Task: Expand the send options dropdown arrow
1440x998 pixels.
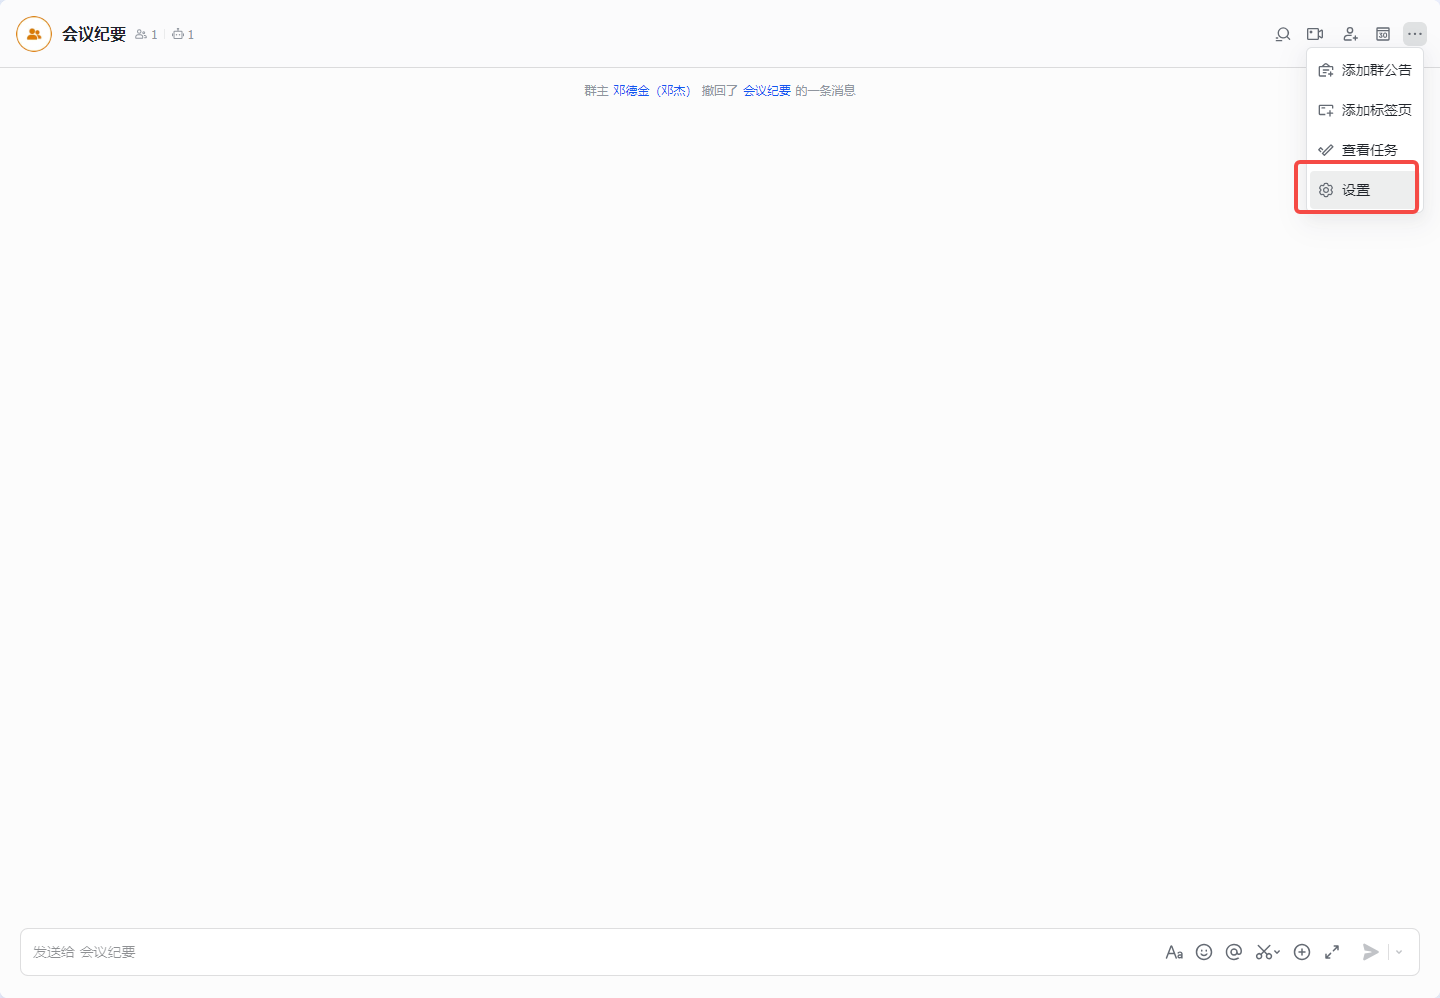Action: (x=1399, y=952)
